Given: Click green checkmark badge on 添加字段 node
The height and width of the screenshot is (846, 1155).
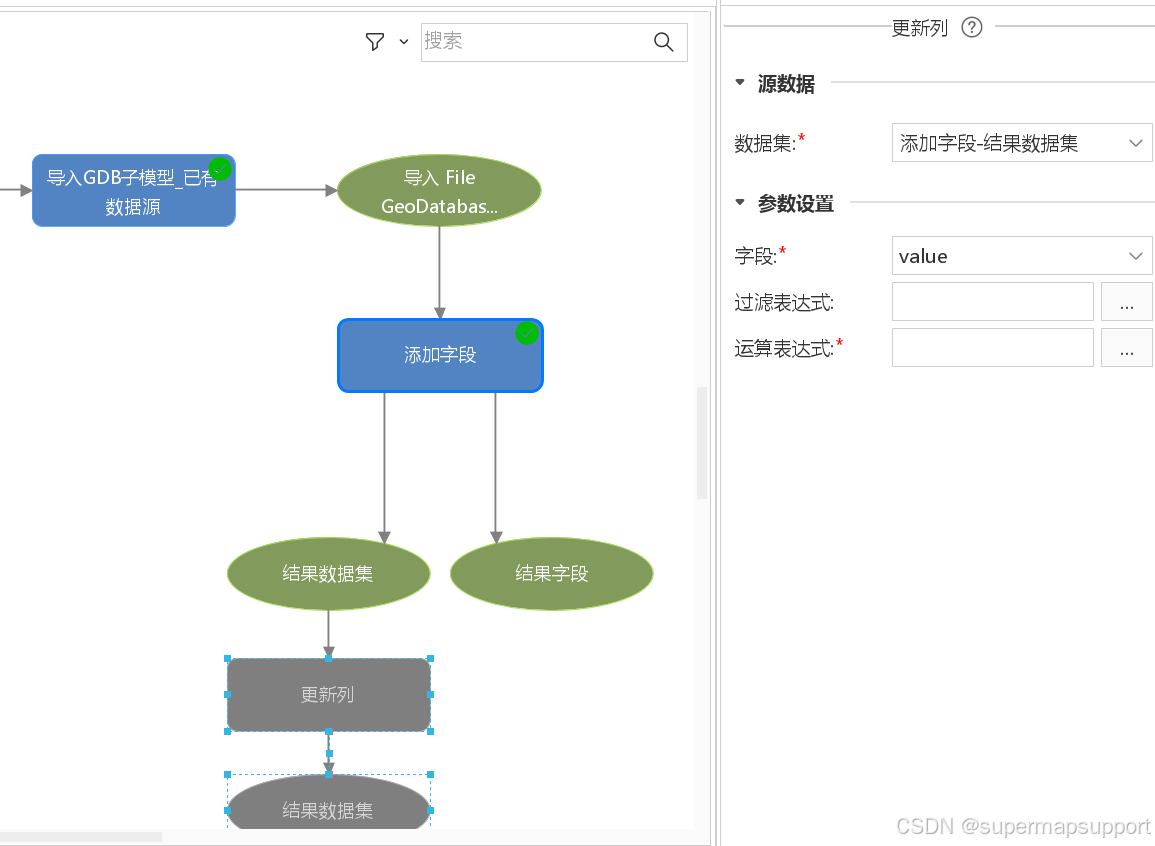Looking at the screenshot, I should click(527, 334).
